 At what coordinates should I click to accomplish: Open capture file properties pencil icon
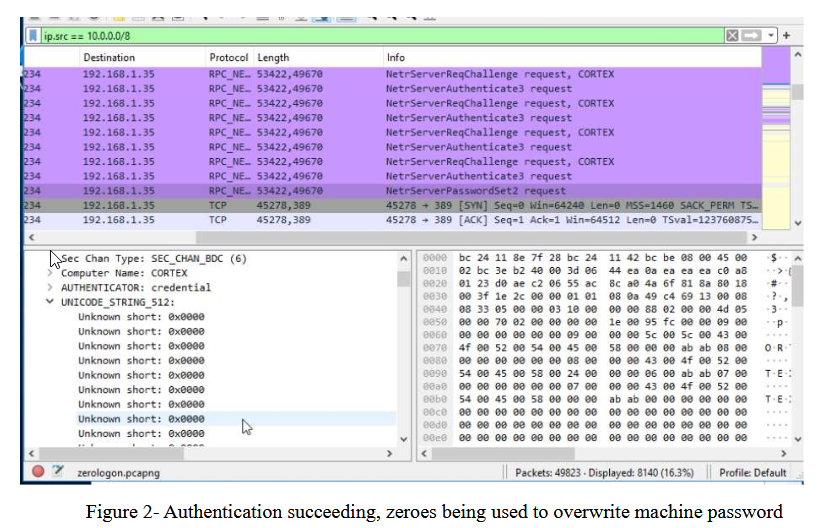pos(58,471)
